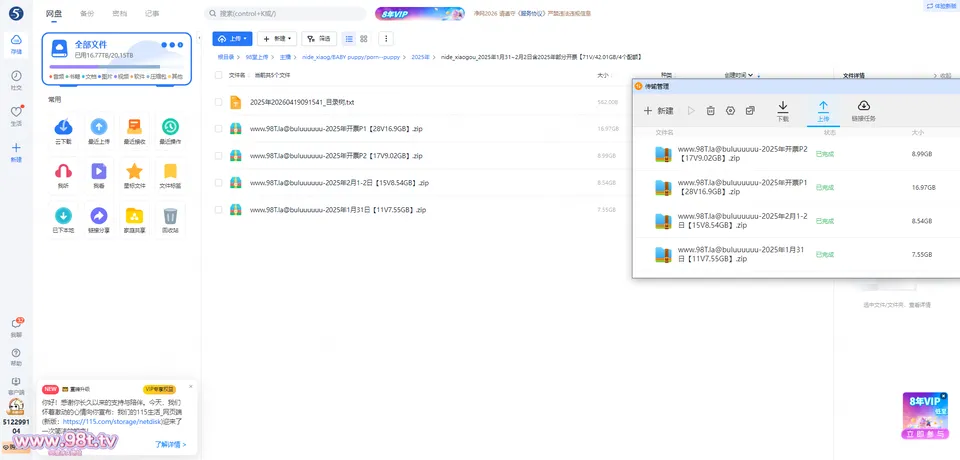Open the 下载 tab in transfer manager
Image resolution: width=960 pixels, height=460 pixels.
click(x=782, y=112)
